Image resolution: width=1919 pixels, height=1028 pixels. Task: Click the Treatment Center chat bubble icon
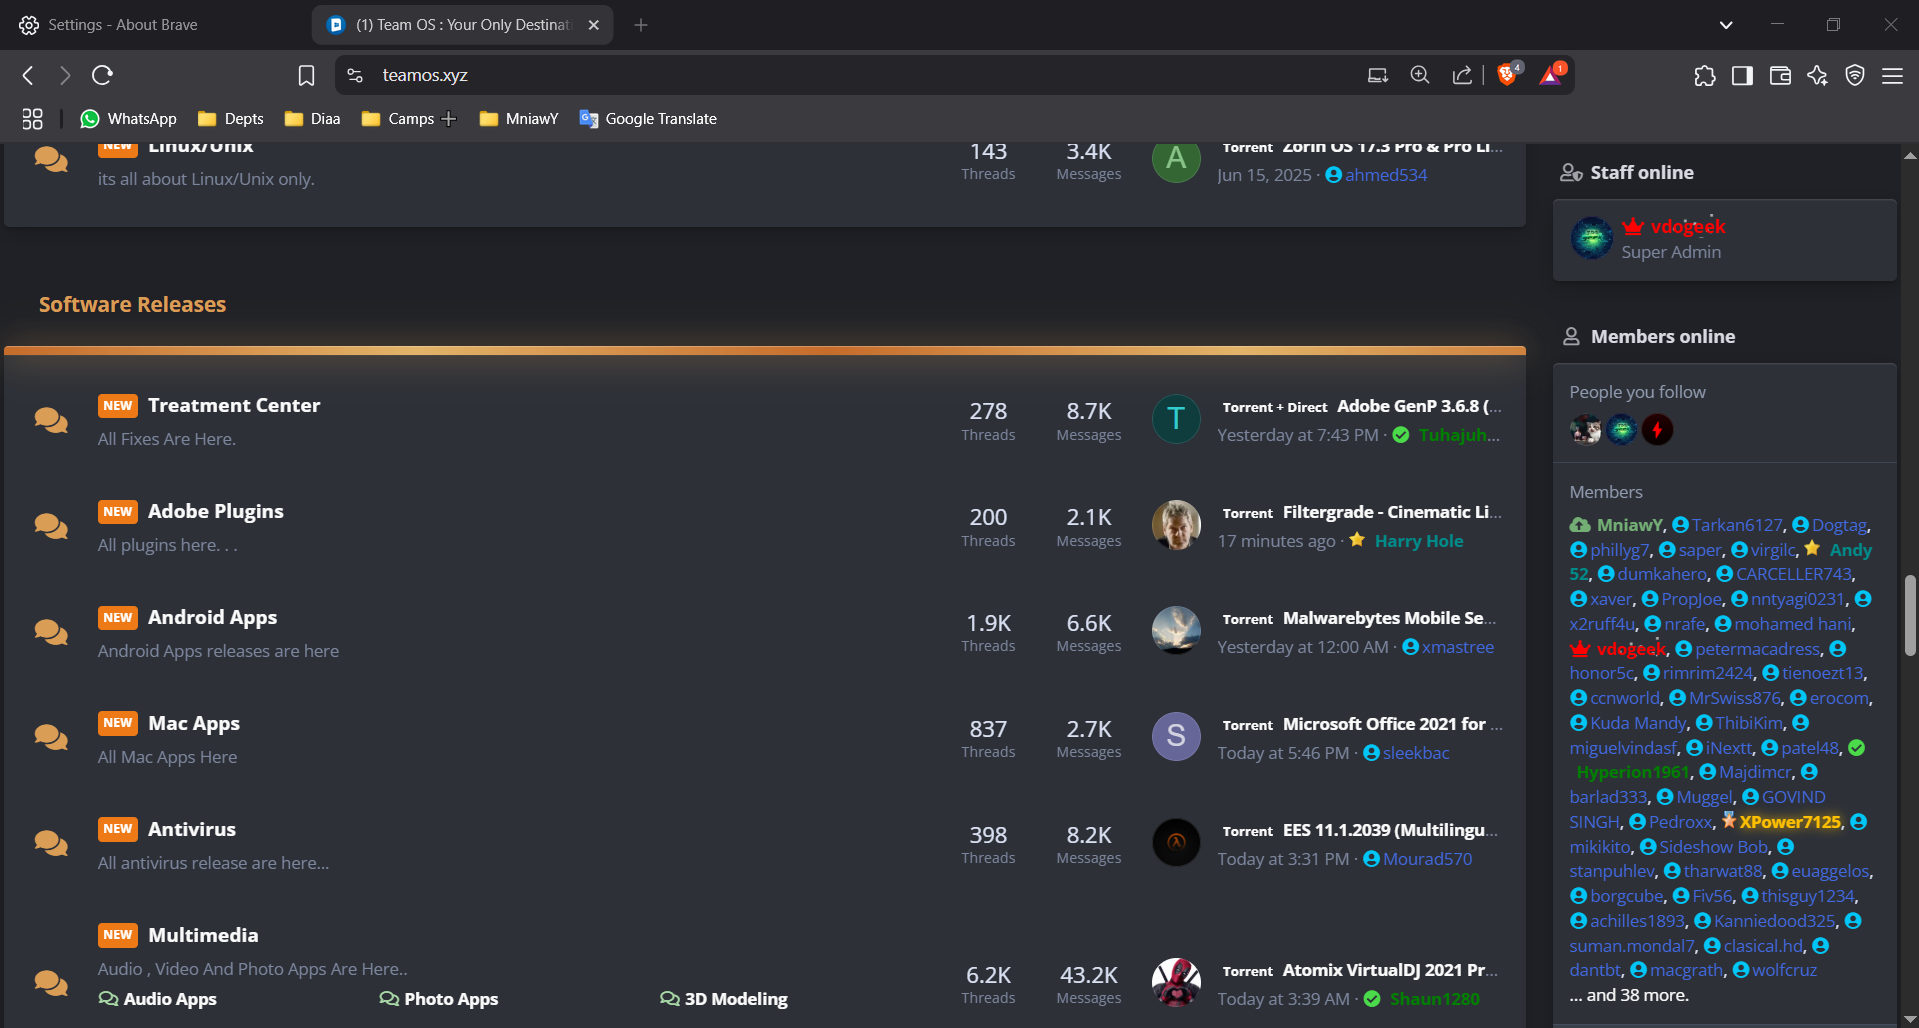click(51, 421)
